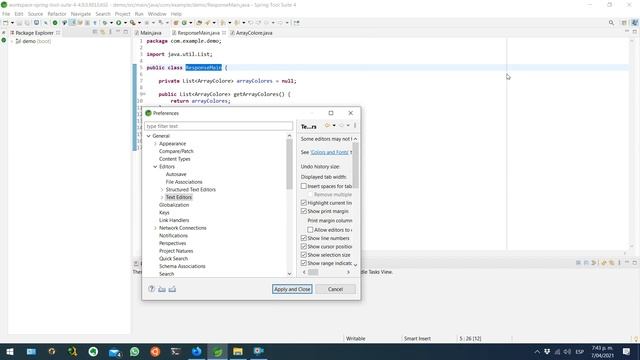The height and width of the screenshot is (360, 640).
Task: Click the back navigation arrow in Preferences
Action: pos(327,126)
